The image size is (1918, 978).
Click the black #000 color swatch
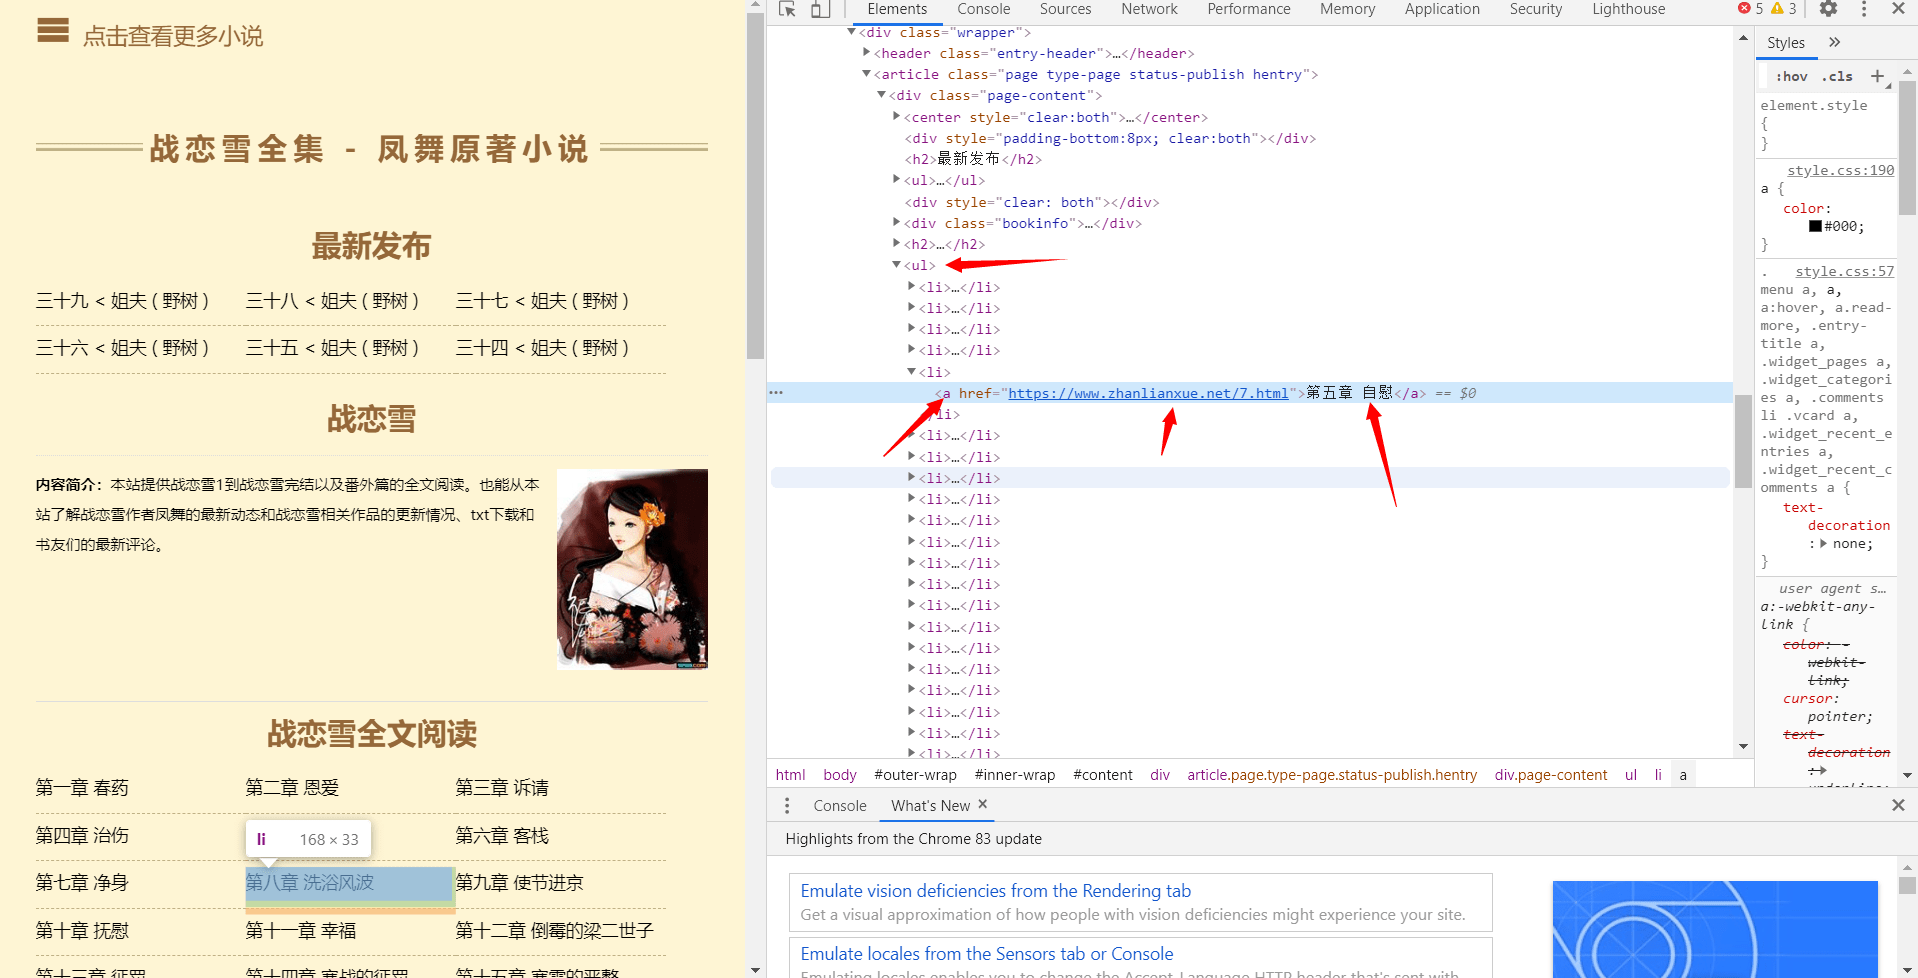click(x=1815, y=226)
